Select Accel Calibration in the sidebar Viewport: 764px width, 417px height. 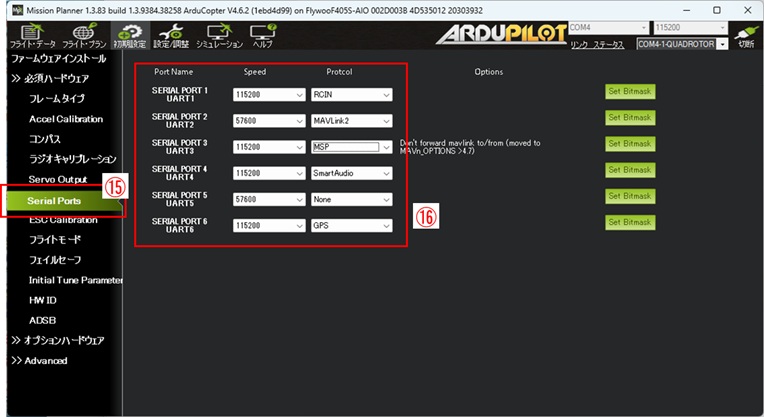[66, 119]
